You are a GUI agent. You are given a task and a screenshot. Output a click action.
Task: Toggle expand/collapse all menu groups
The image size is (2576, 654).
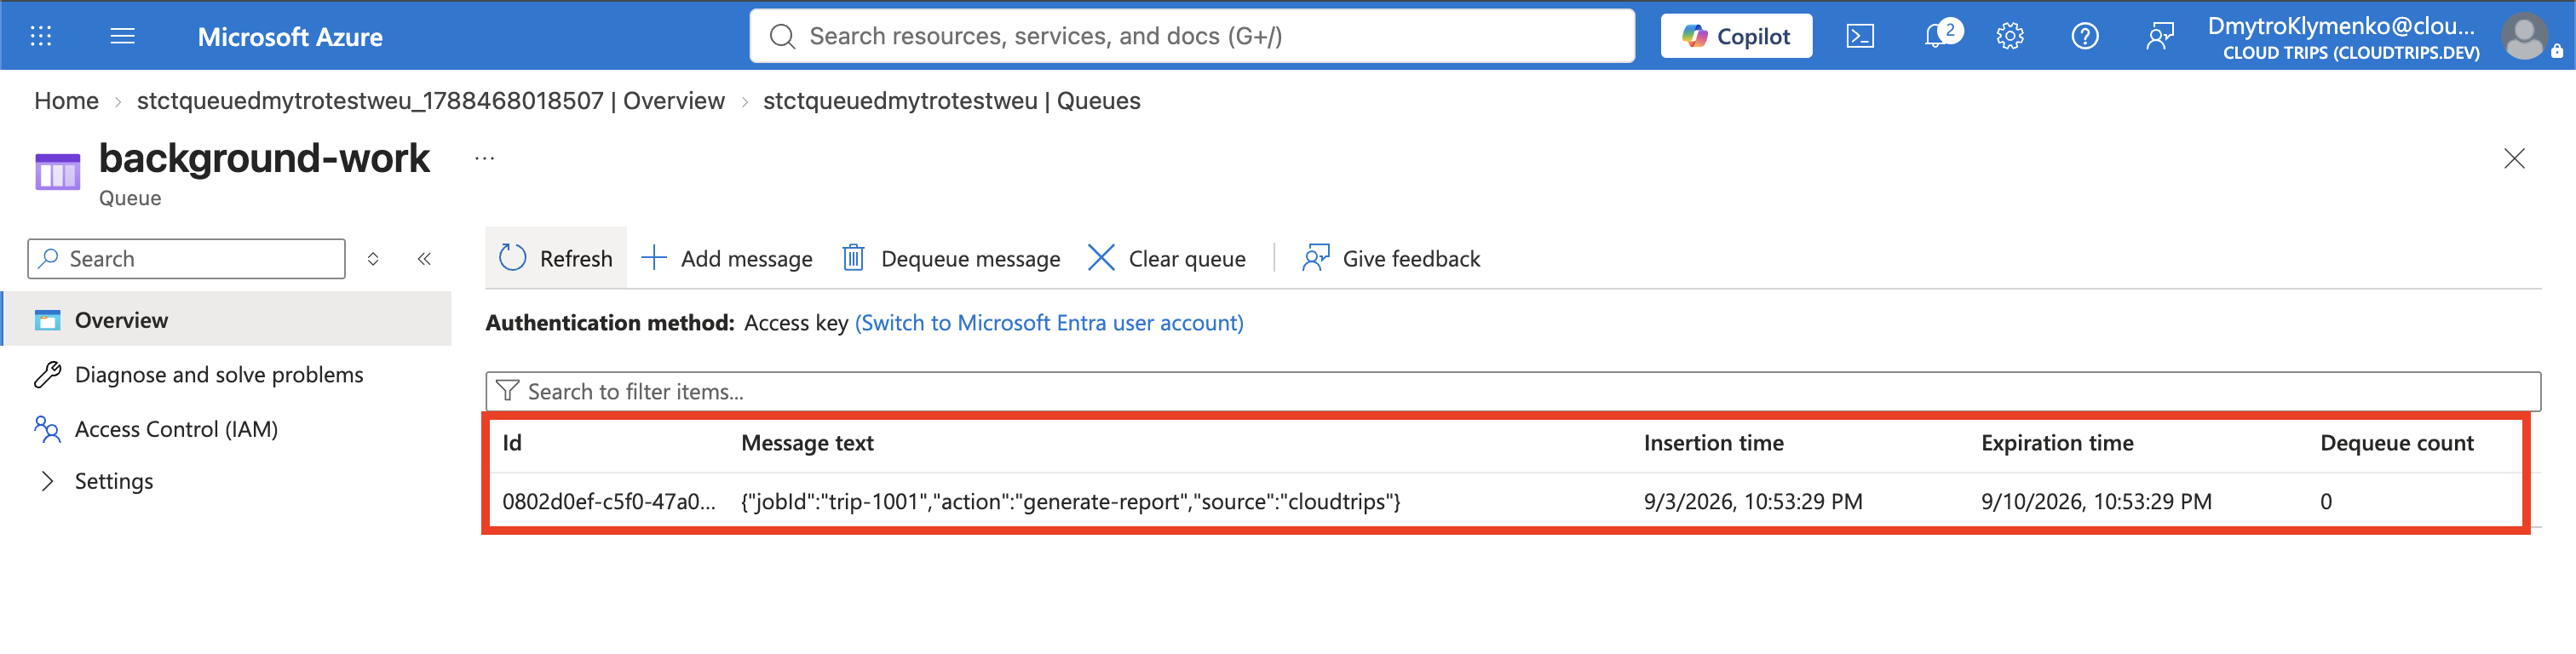click(x=373, y=259)
